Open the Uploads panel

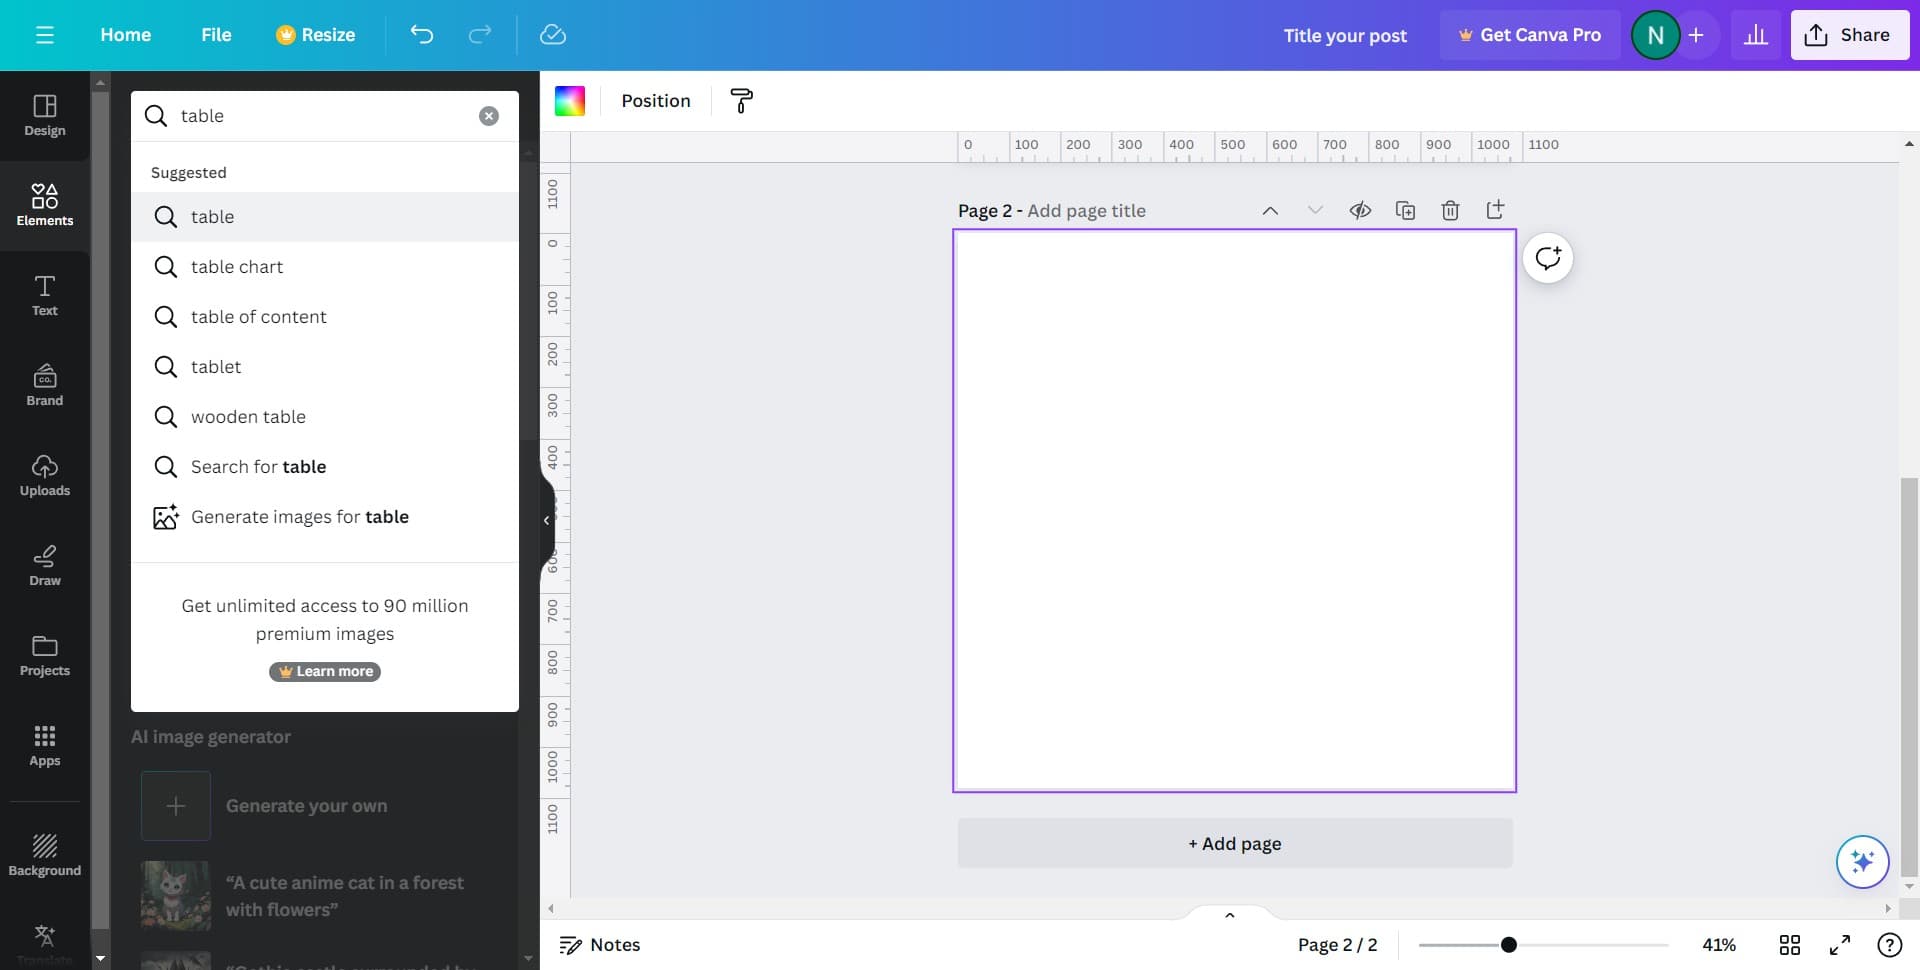coord(44,475)
